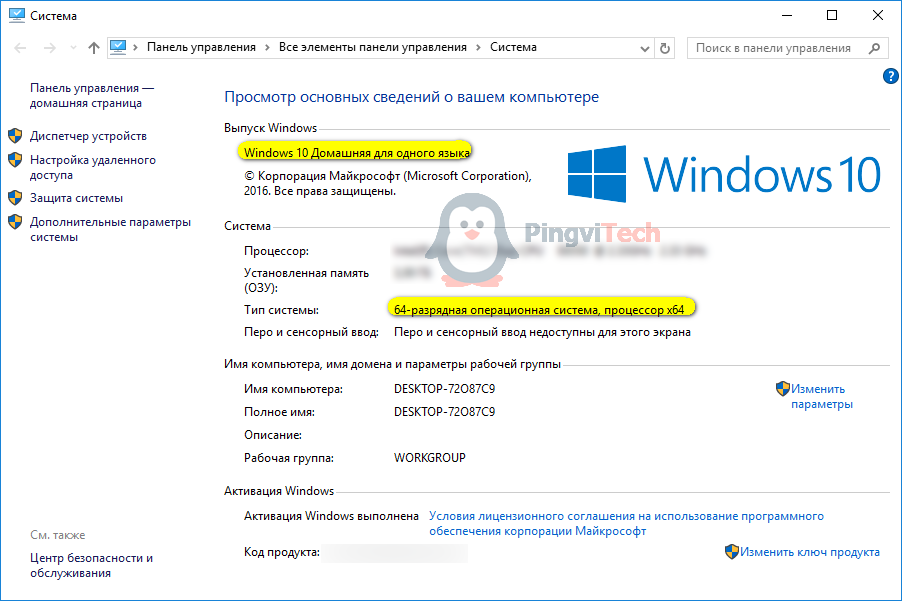Open the recent locations dropdown arrow
This screenshot has width=902, height=601.
click(73, 48)
